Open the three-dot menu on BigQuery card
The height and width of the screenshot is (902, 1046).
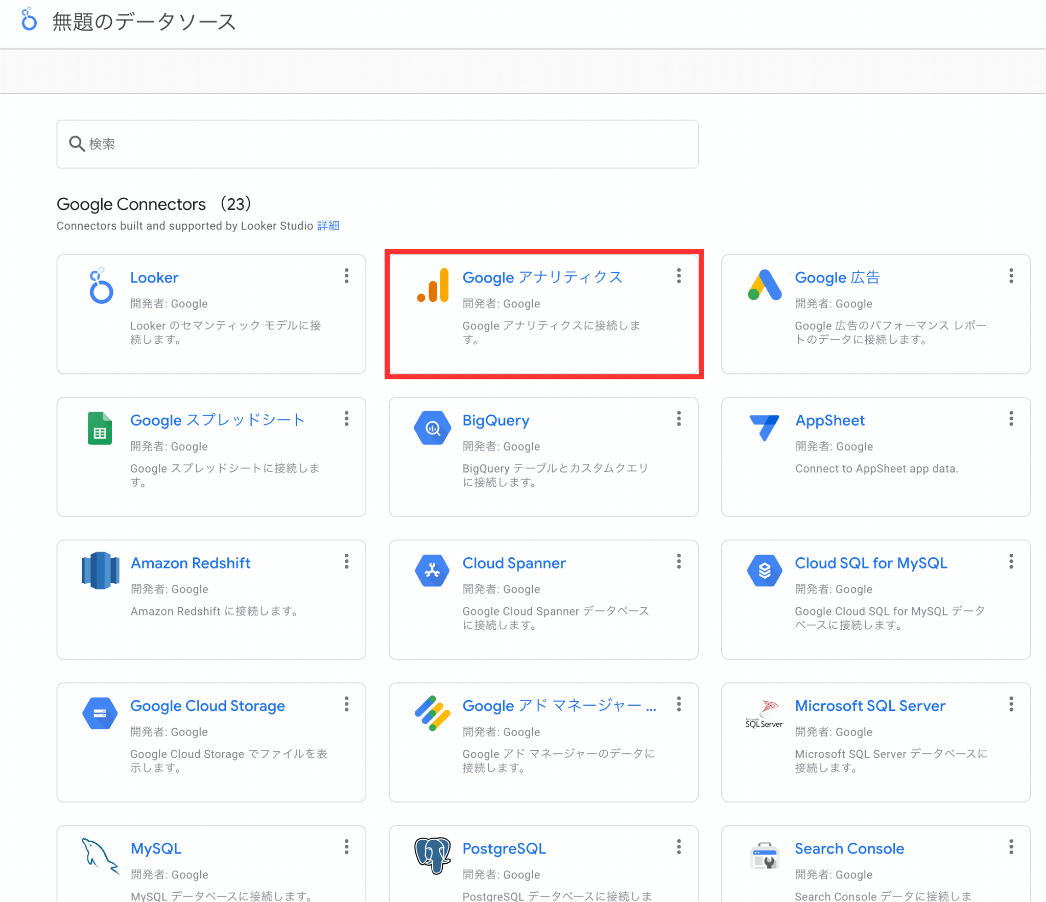click(678, 419)
